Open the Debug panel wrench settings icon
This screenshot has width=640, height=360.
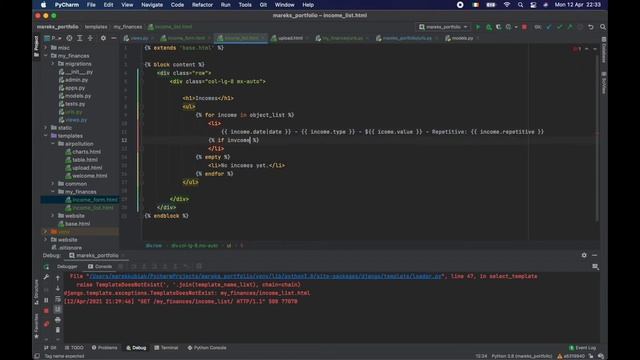pyautogui.click(x=46, y=277)
